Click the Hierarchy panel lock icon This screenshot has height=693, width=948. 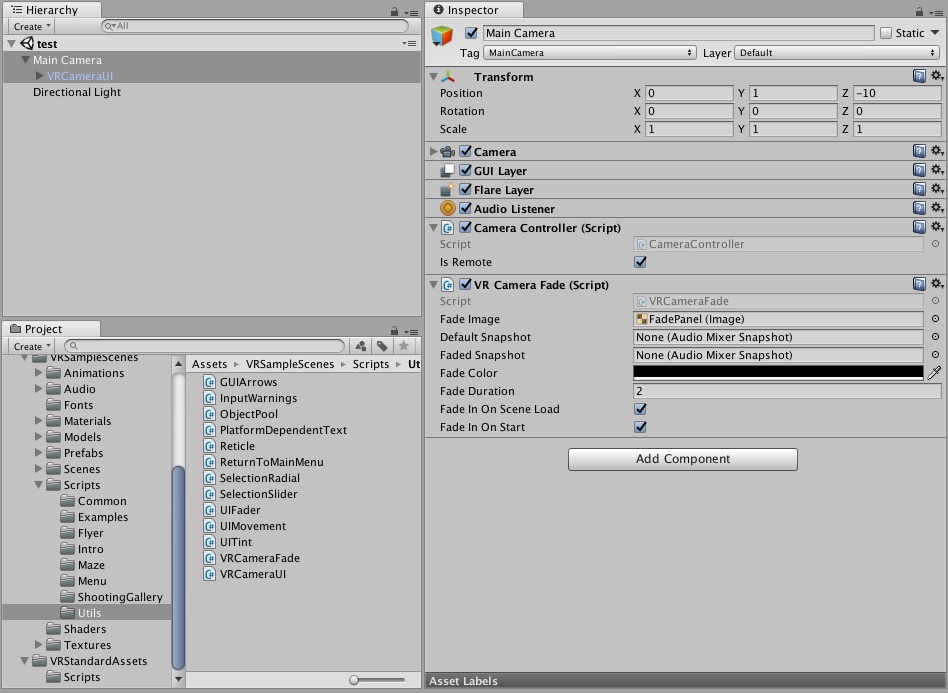394,11
